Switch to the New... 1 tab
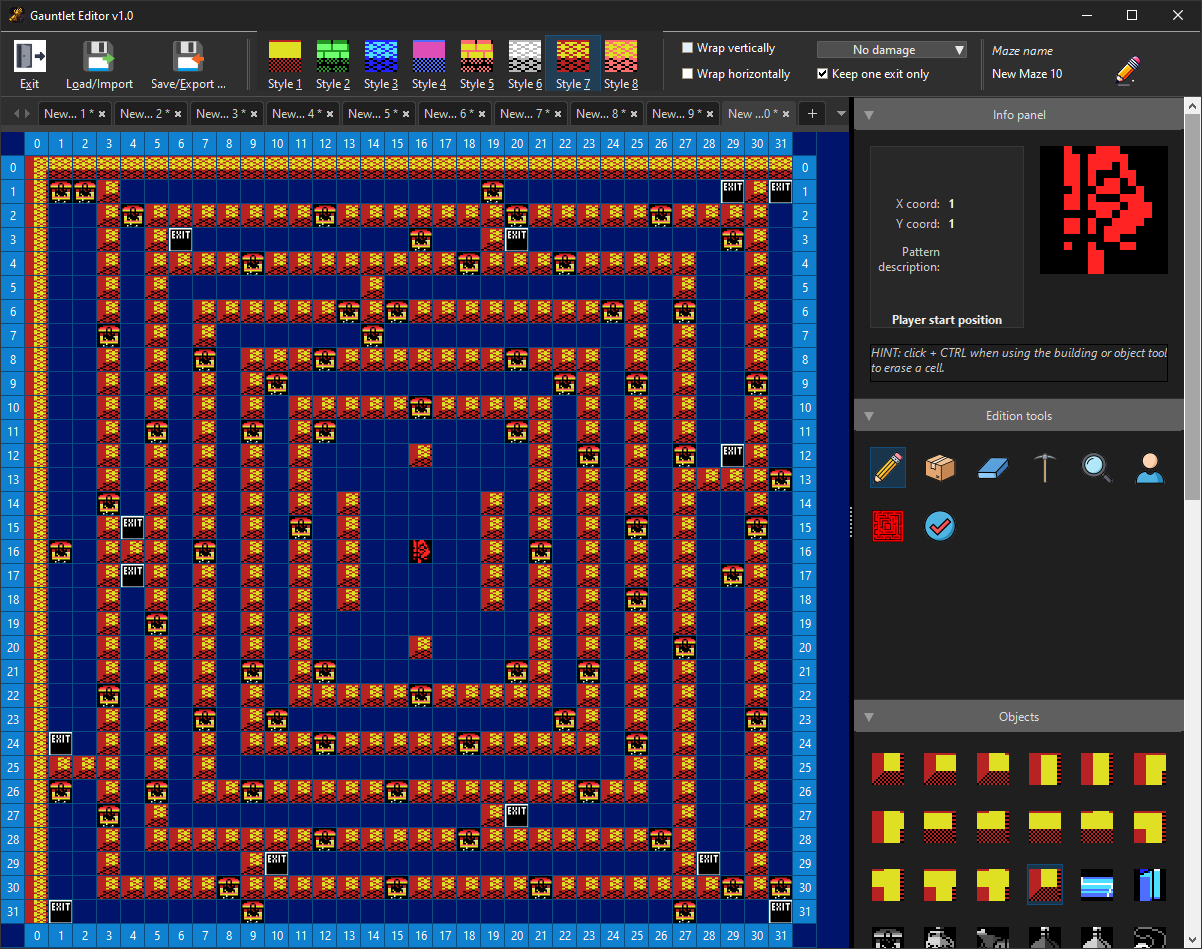Screen dimensions: 1202x949 click(75, 114)
